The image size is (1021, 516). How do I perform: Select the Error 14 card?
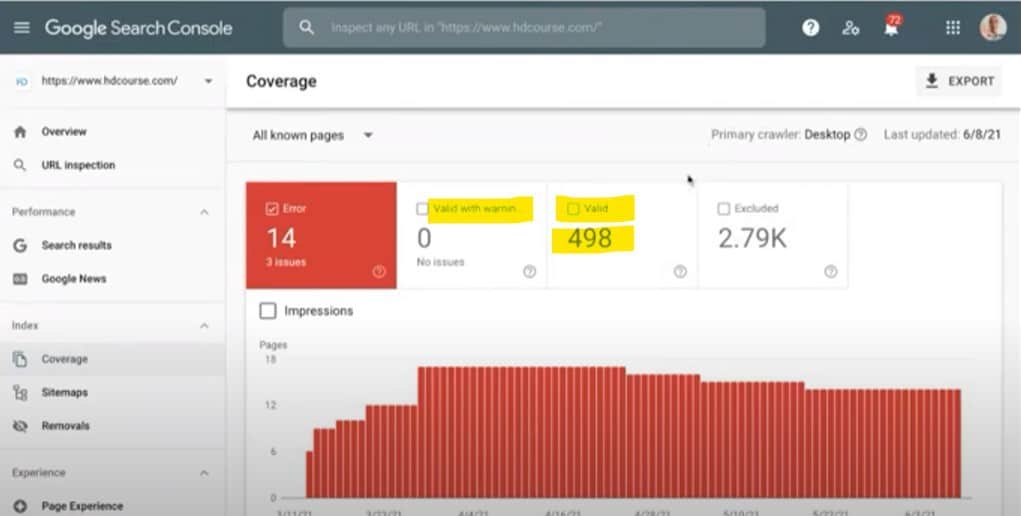coord(321,235)
